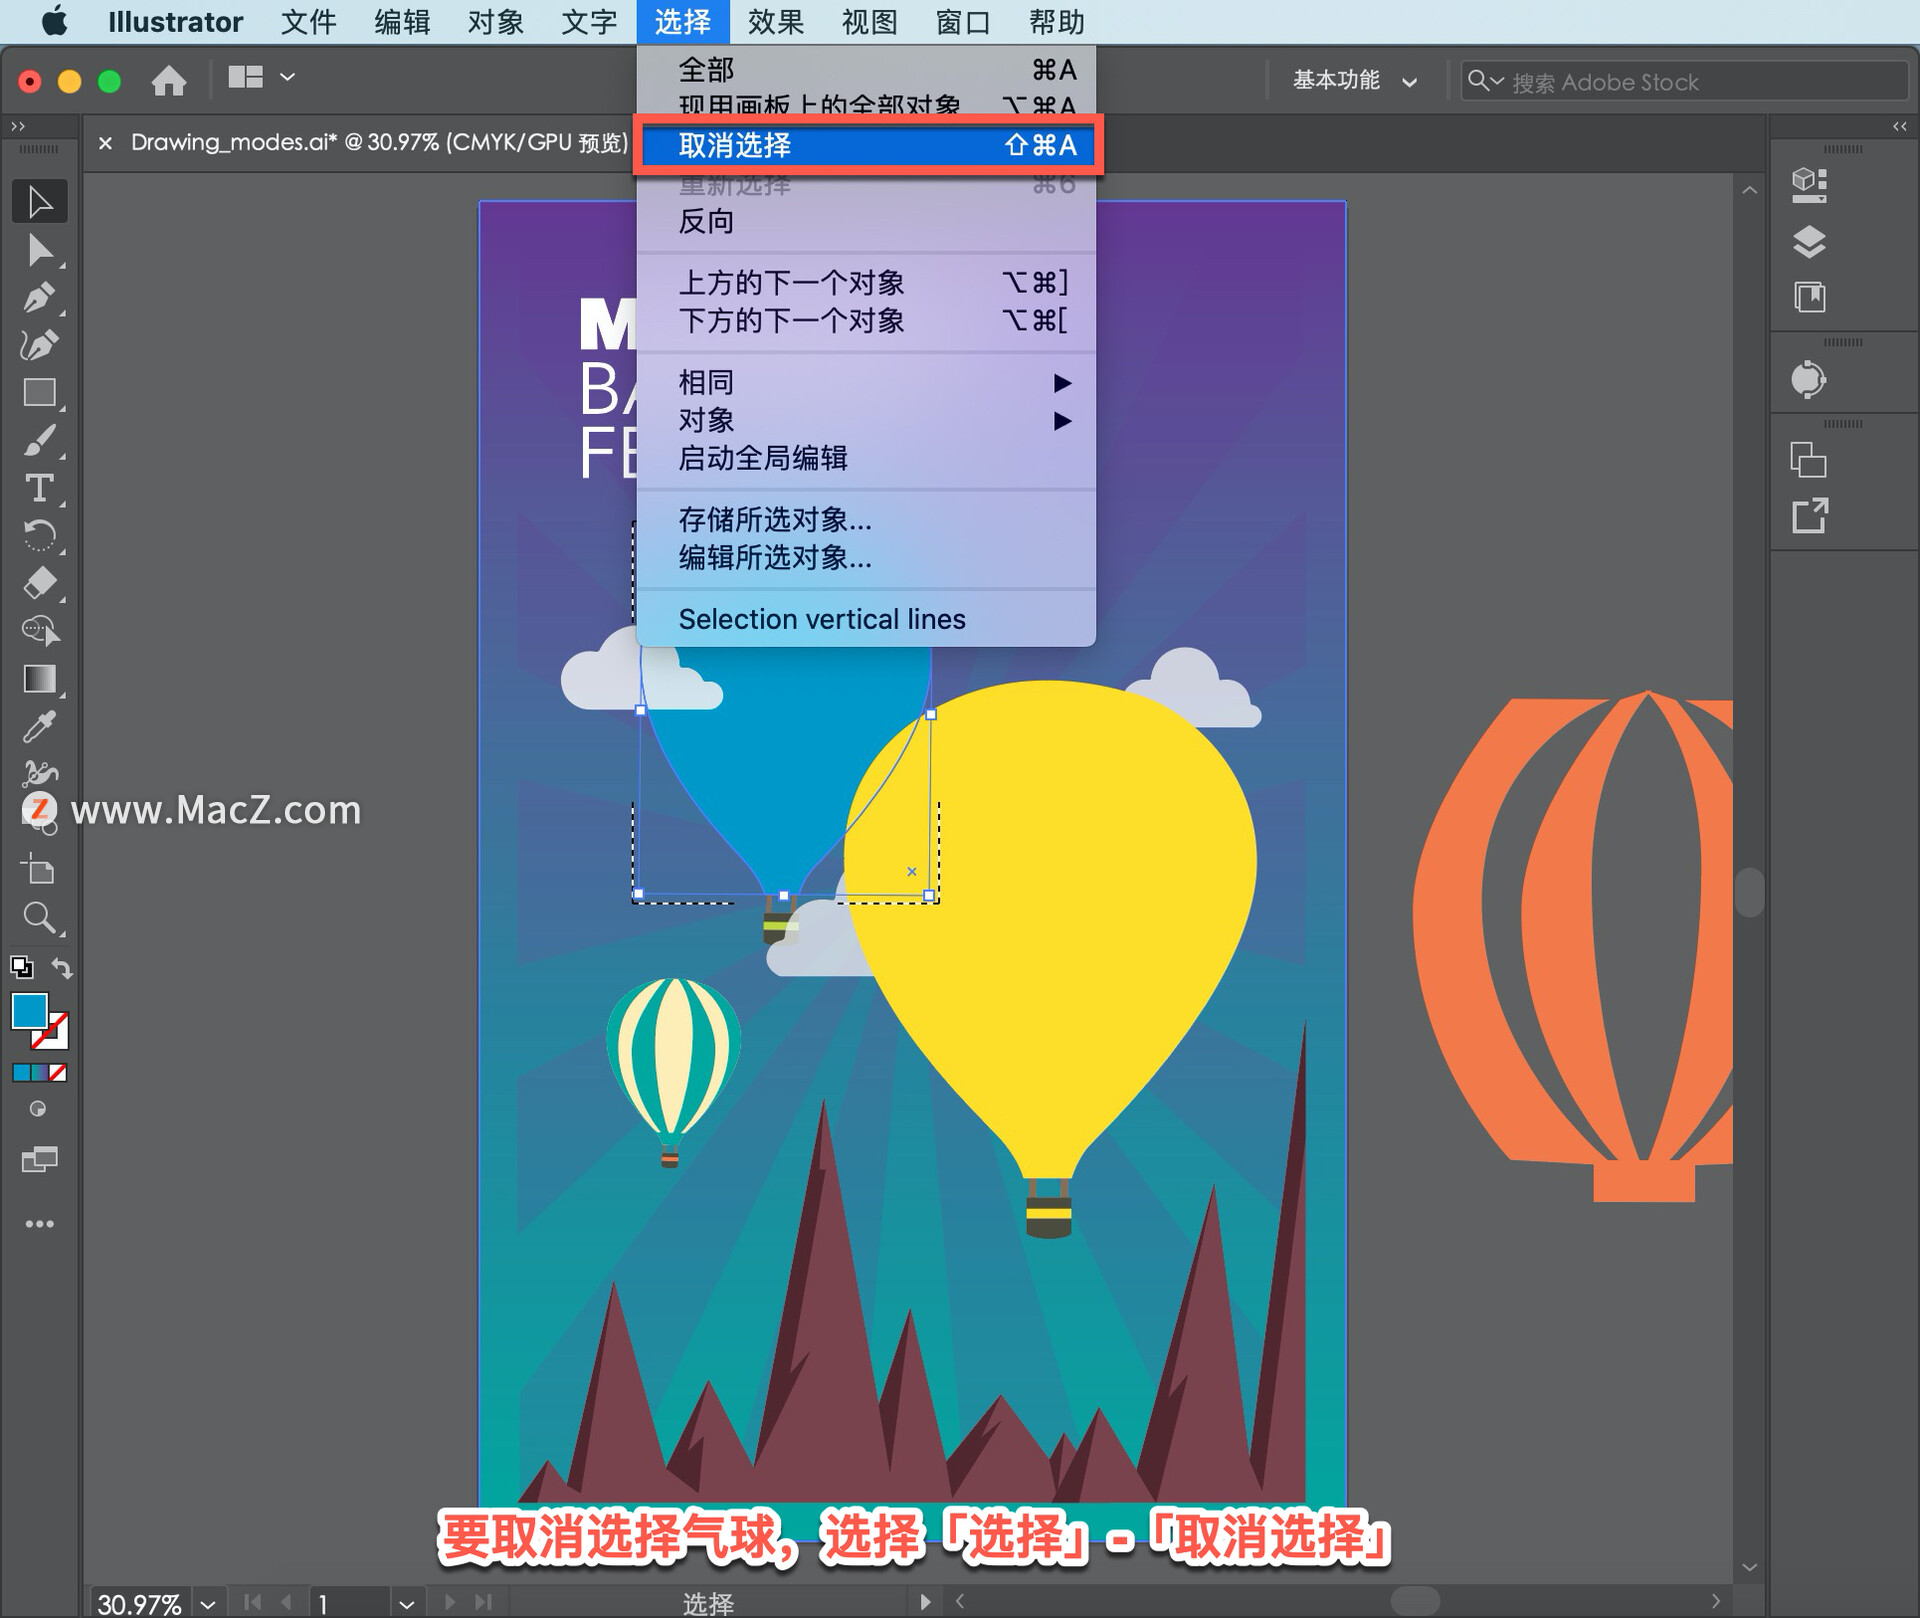
Task: Reset to default fill and stroke
Action: [21, 967]
